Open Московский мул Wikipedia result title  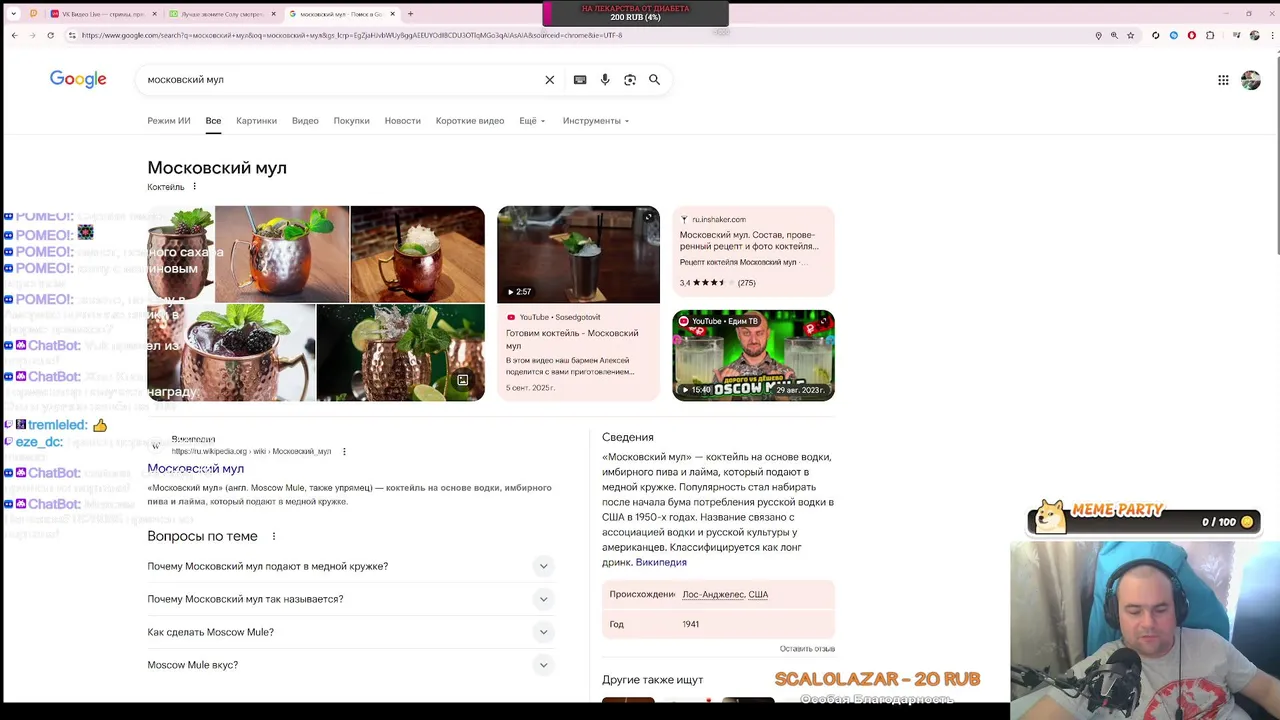(x=196, y=469)
